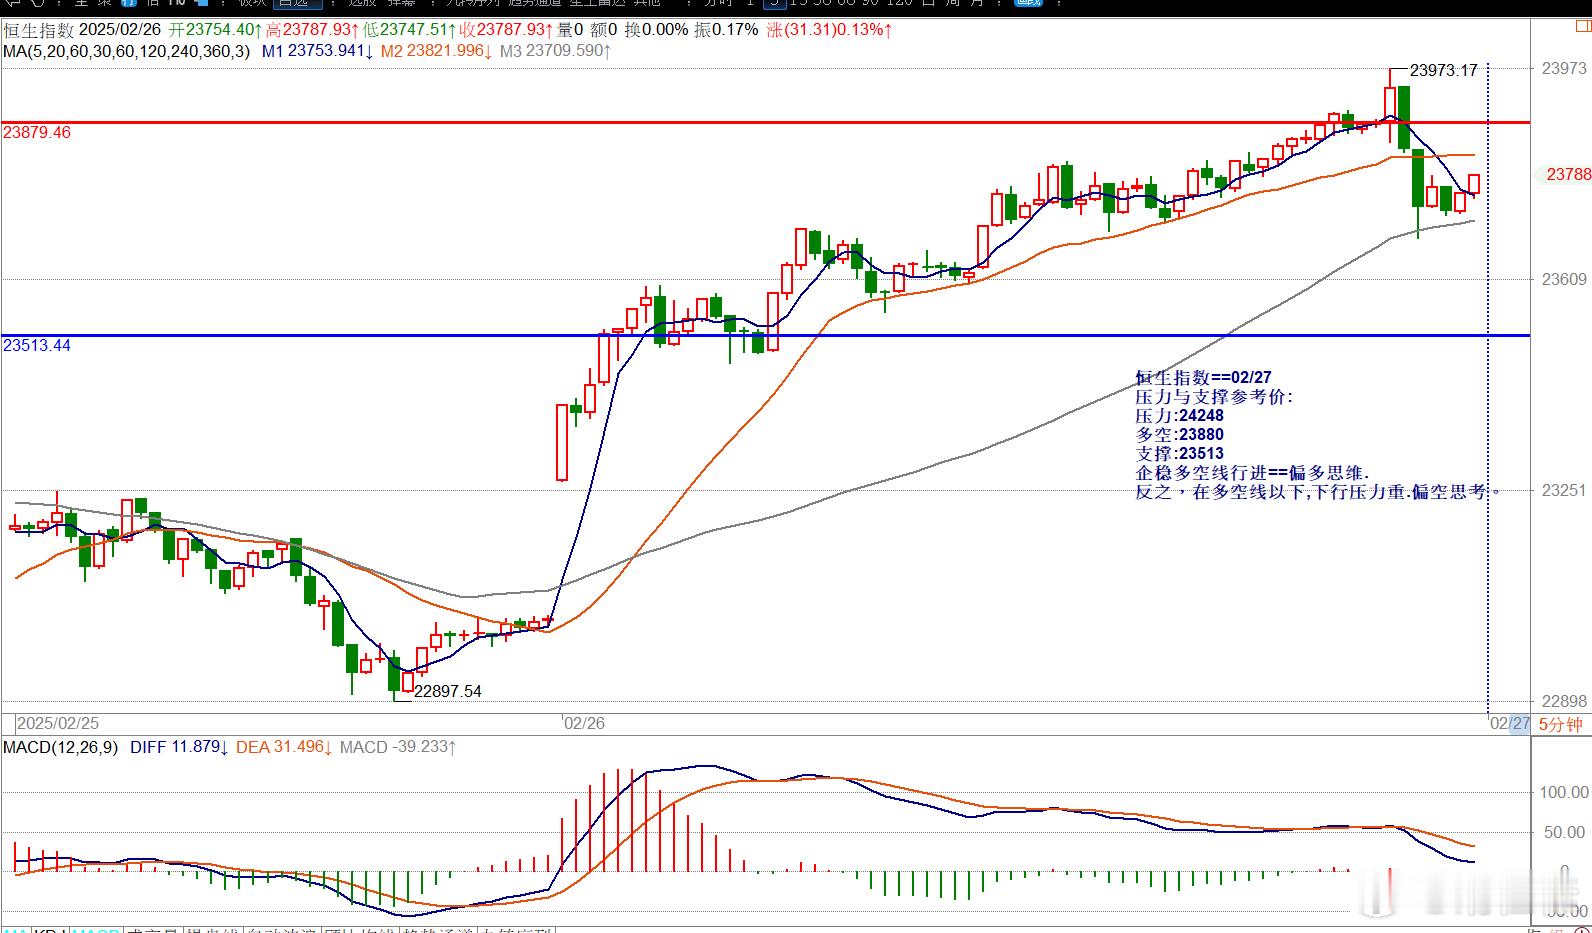This screenshot has width=1592, height=933.
Task: Click the 23609 price axis label
Action: (x=1564, y=279)
